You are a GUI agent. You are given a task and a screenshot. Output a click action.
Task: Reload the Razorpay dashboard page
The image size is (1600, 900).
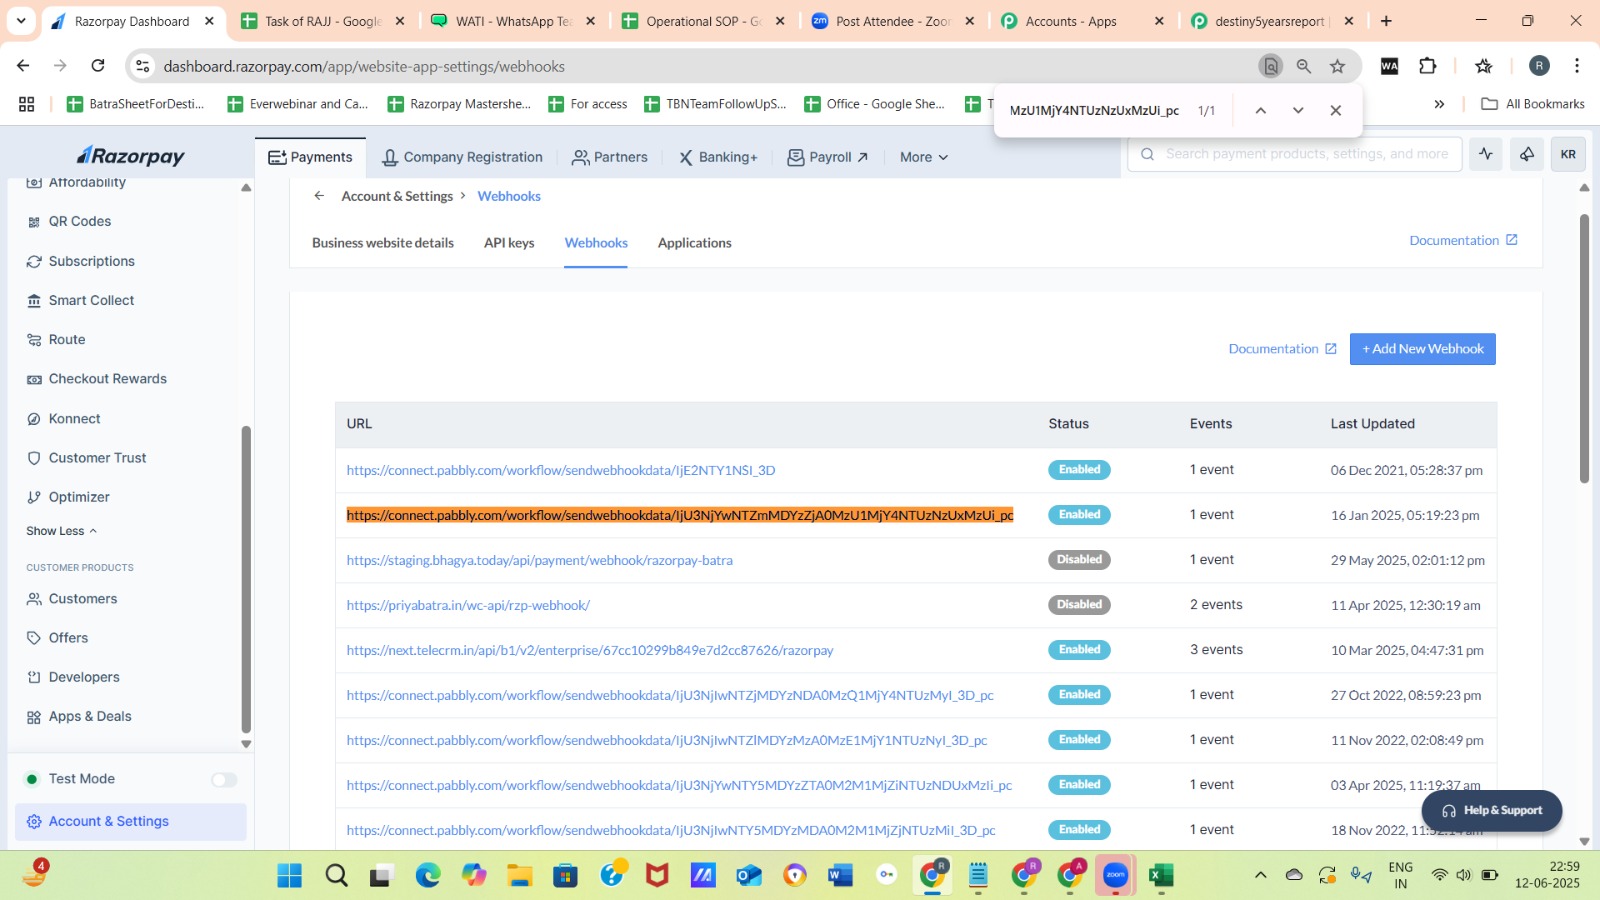(x=98, y=66)
